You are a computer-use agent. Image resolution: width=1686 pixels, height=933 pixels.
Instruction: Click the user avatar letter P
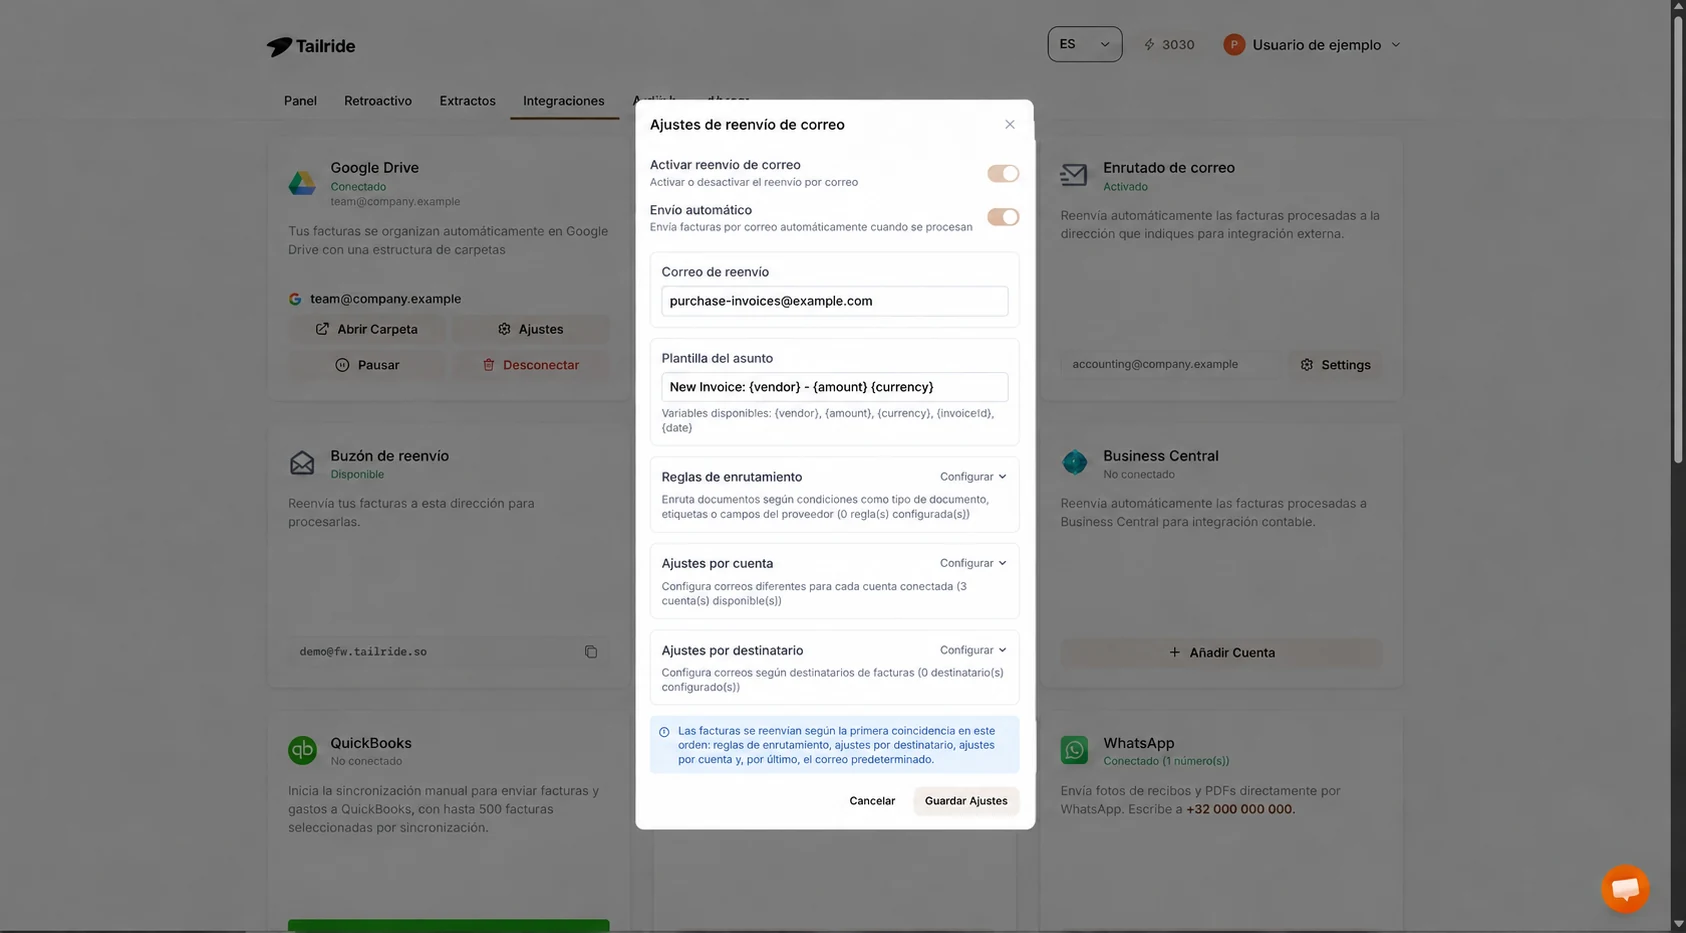pyautogui.click(x=1234, y=45)
